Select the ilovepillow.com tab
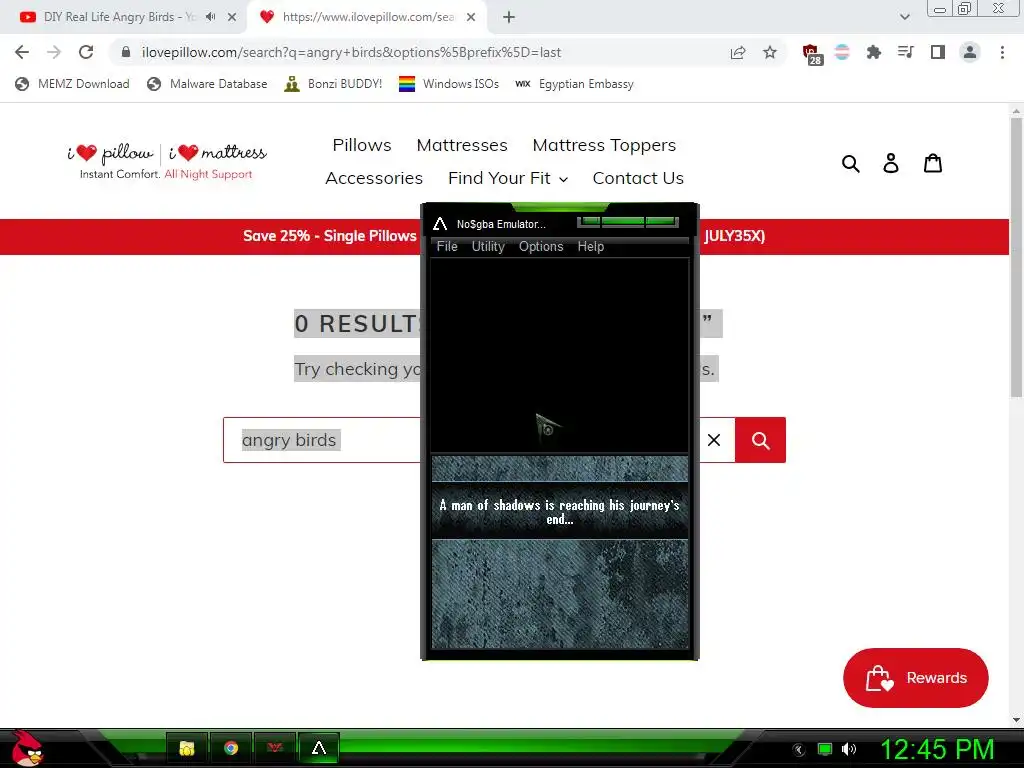Screen dimensions: 1024x768 point(366,17)
